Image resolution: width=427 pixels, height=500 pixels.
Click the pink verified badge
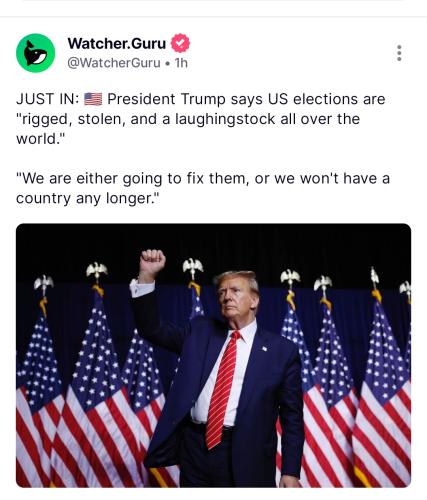180,43
